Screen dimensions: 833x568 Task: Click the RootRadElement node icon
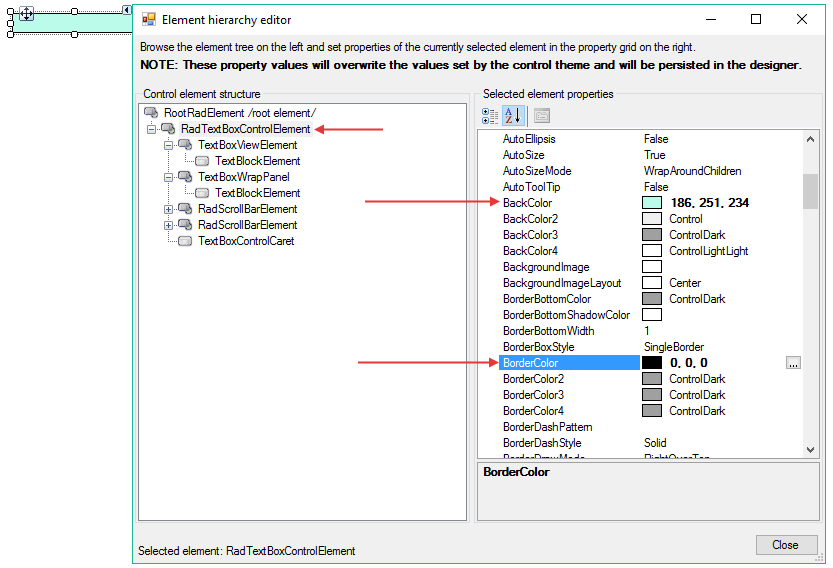[x=151, y=113]
